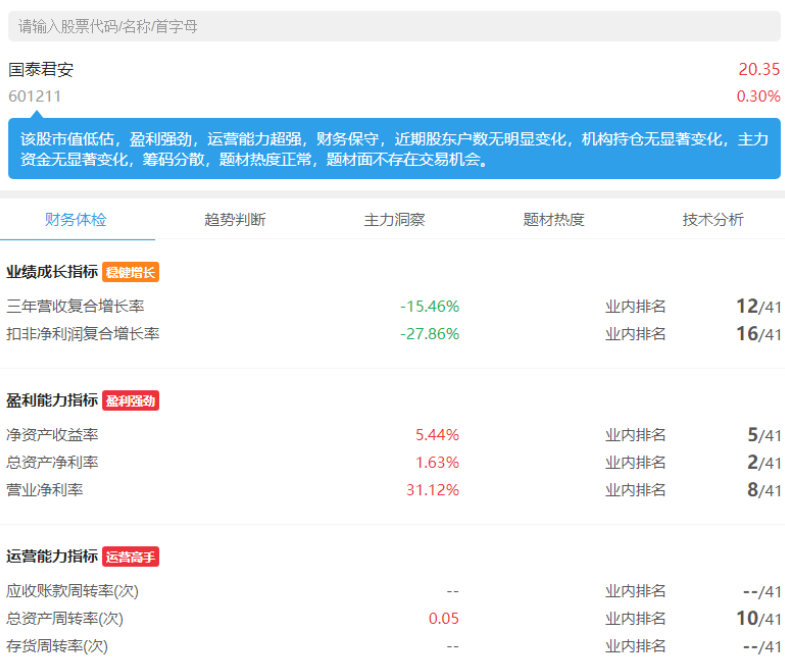Click the 国泰君安 stock name
Screen dimensions: 785x671
(41, 70)
